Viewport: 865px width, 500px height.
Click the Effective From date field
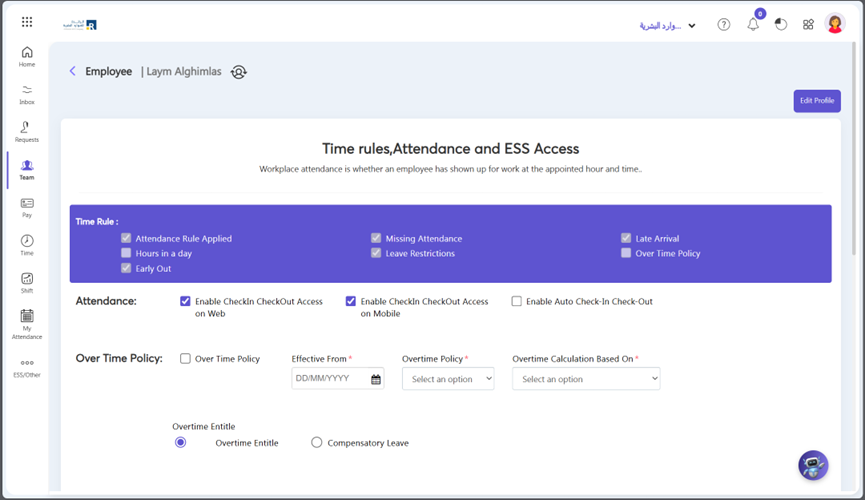coord(330,379)
